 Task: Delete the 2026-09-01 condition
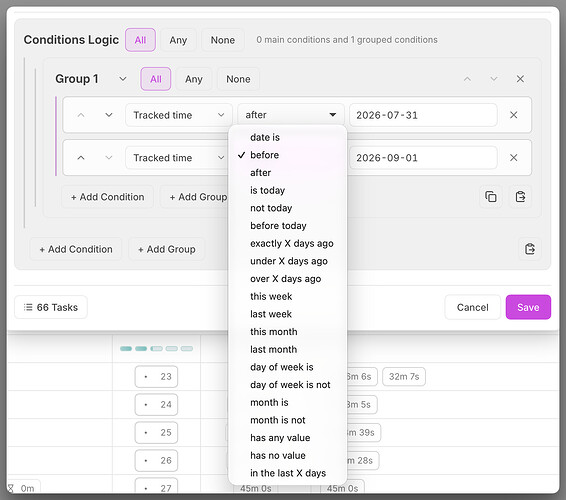point(514,158)
